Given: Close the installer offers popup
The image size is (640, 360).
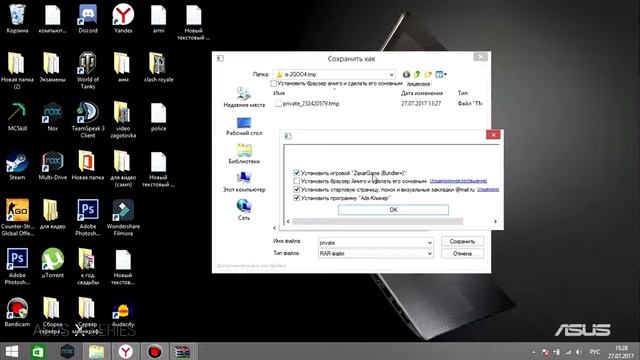Looking at the screenshot, I should click(x=493, y=135).
